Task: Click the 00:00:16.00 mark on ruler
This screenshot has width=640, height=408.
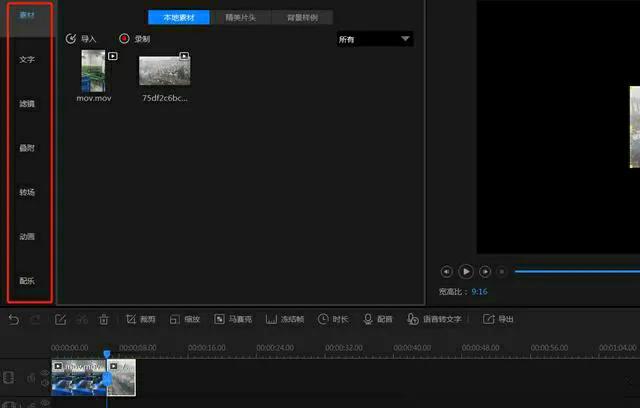Action: point(207,348)
